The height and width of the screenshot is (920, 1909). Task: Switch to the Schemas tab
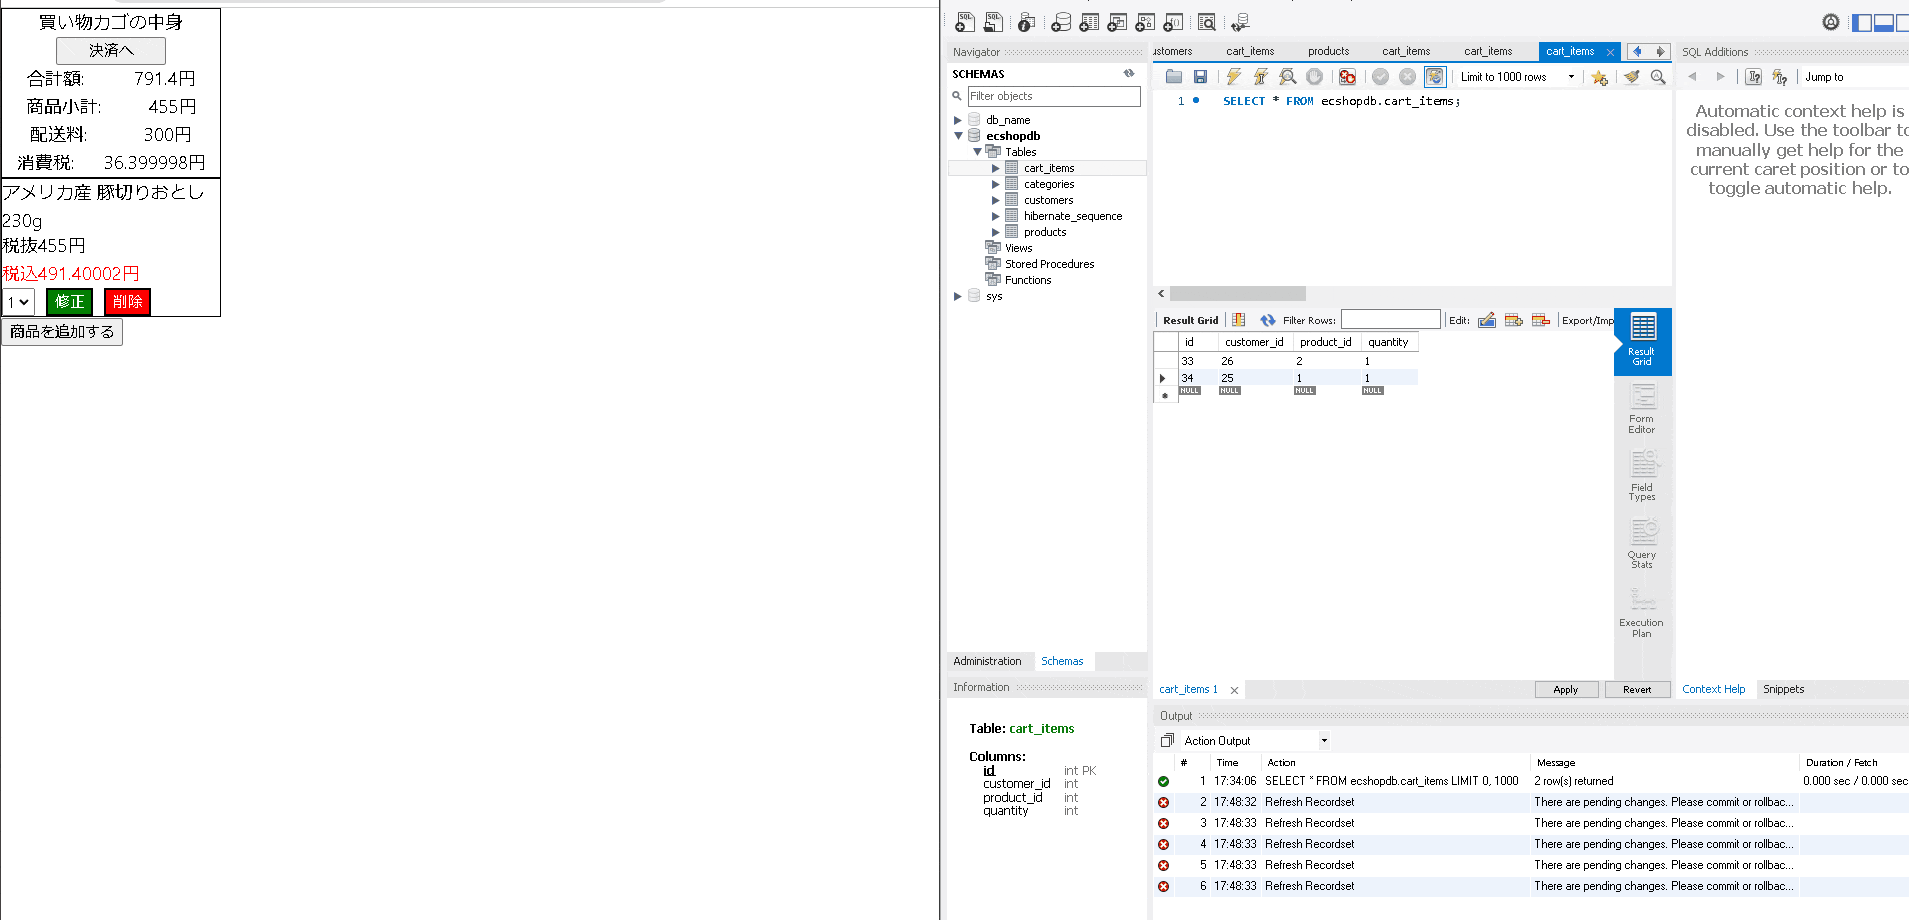[x=1062, y=661]
